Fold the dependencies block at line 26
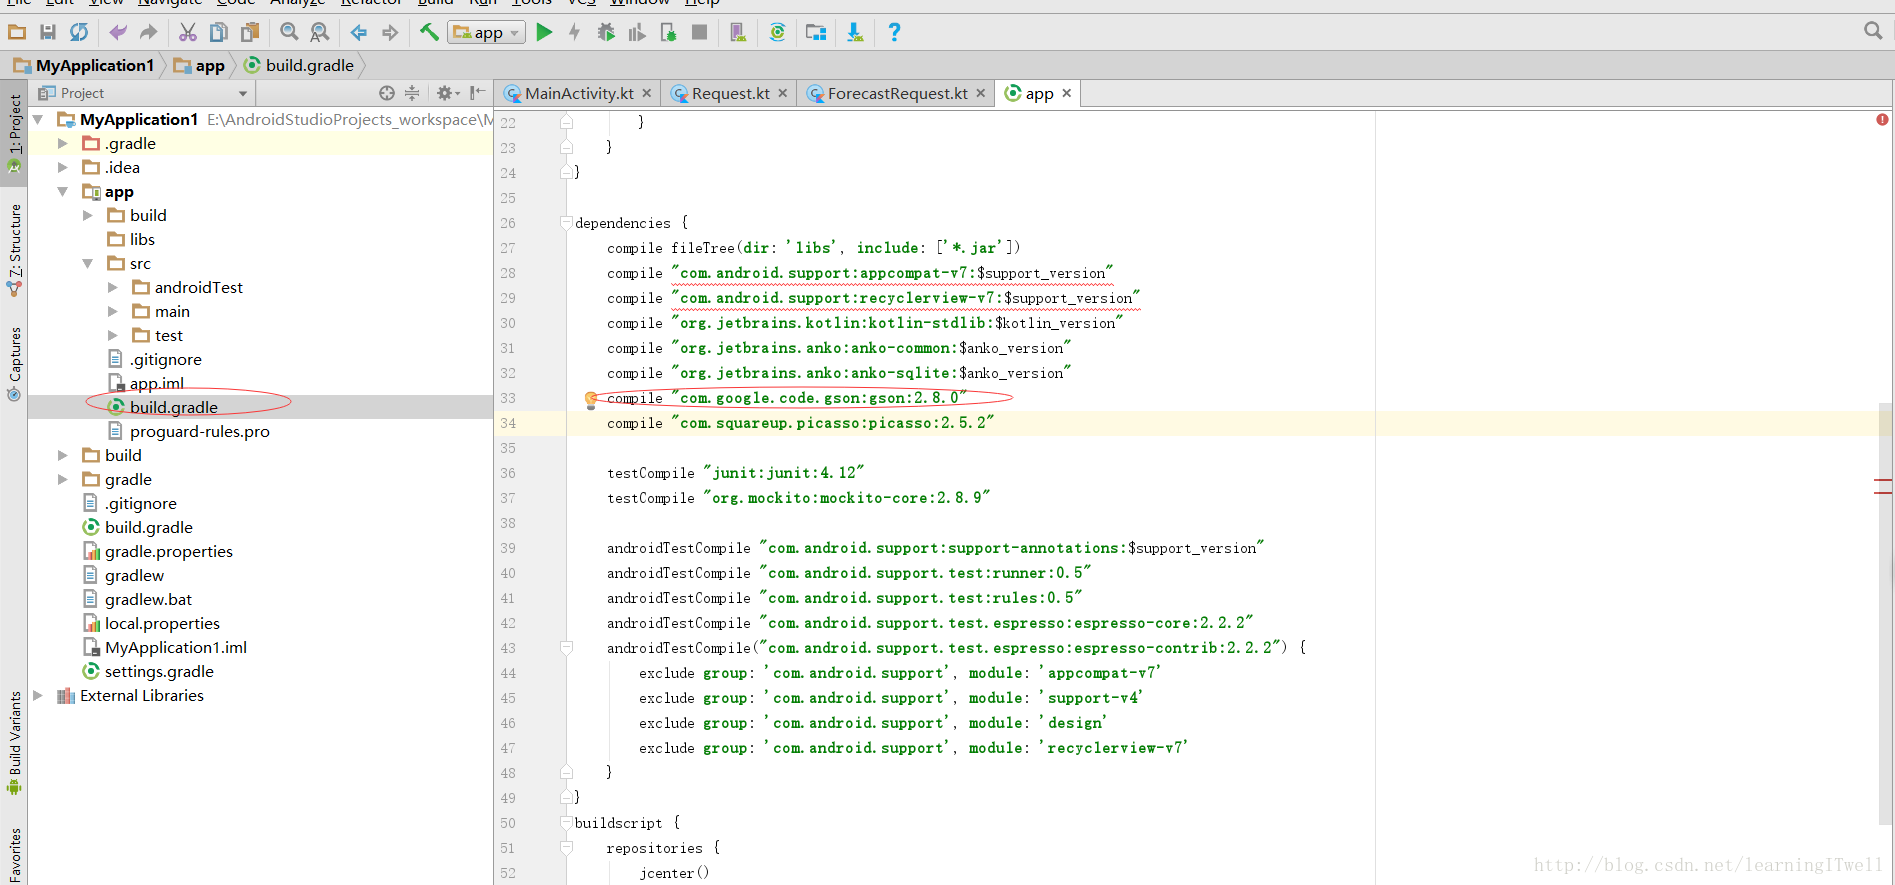Viewport: 1895px width, 885px height. [566, 222]
